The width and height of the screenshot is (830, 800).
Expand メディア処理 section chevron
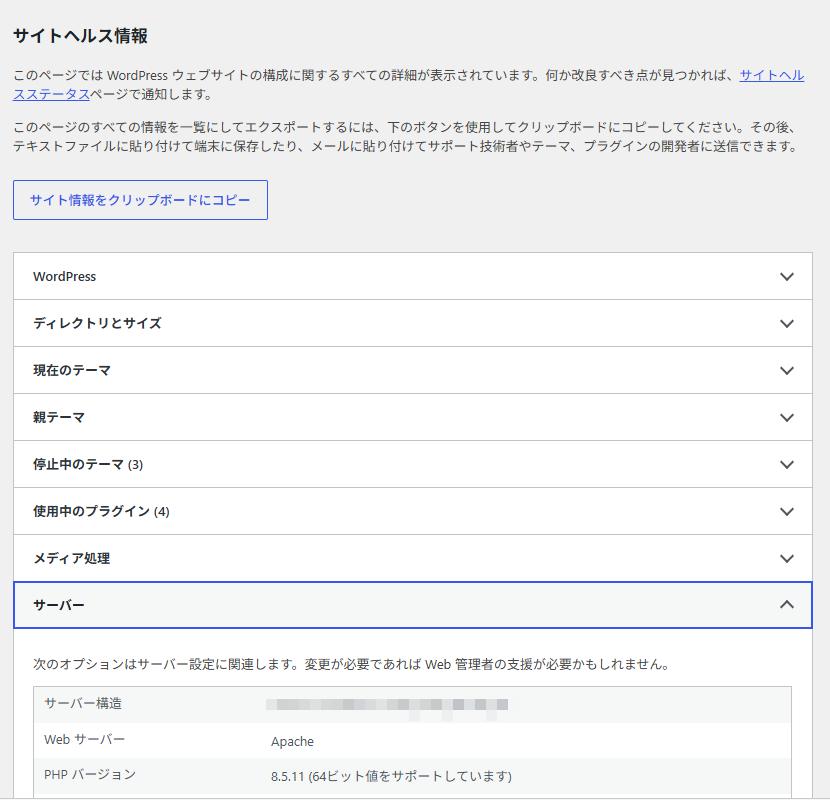(x=787, y=559)
